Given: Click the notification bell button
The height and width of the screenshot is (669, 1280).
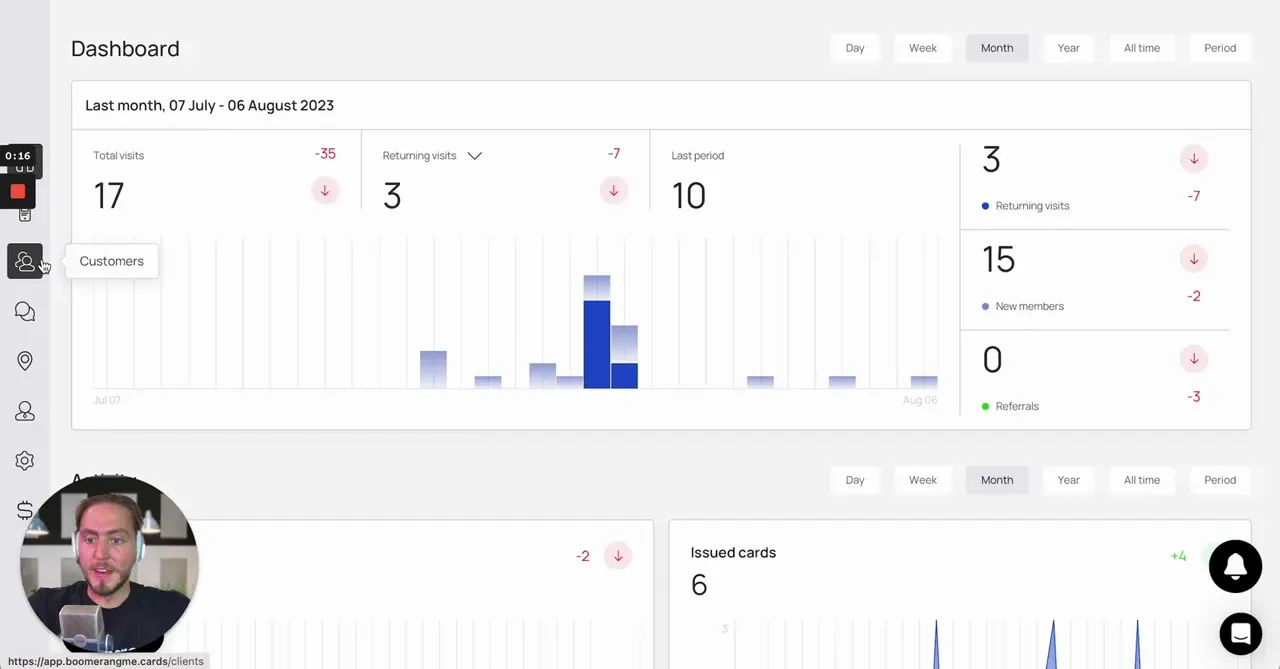Looking at the screenshot, I should point(1235,566).
